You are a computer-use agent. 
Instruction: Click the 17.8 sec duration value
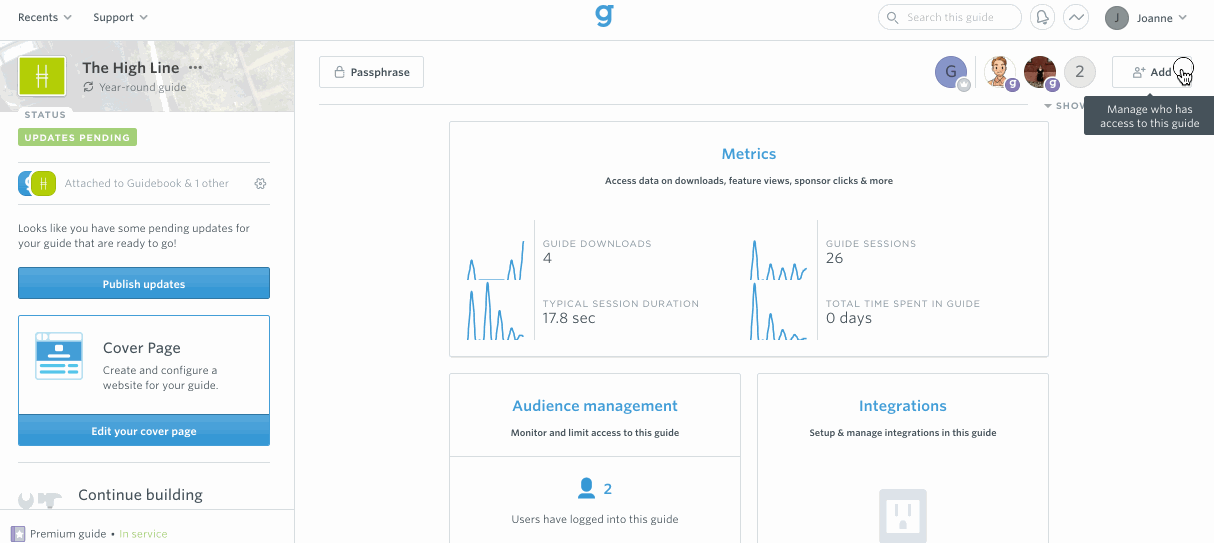569,318
